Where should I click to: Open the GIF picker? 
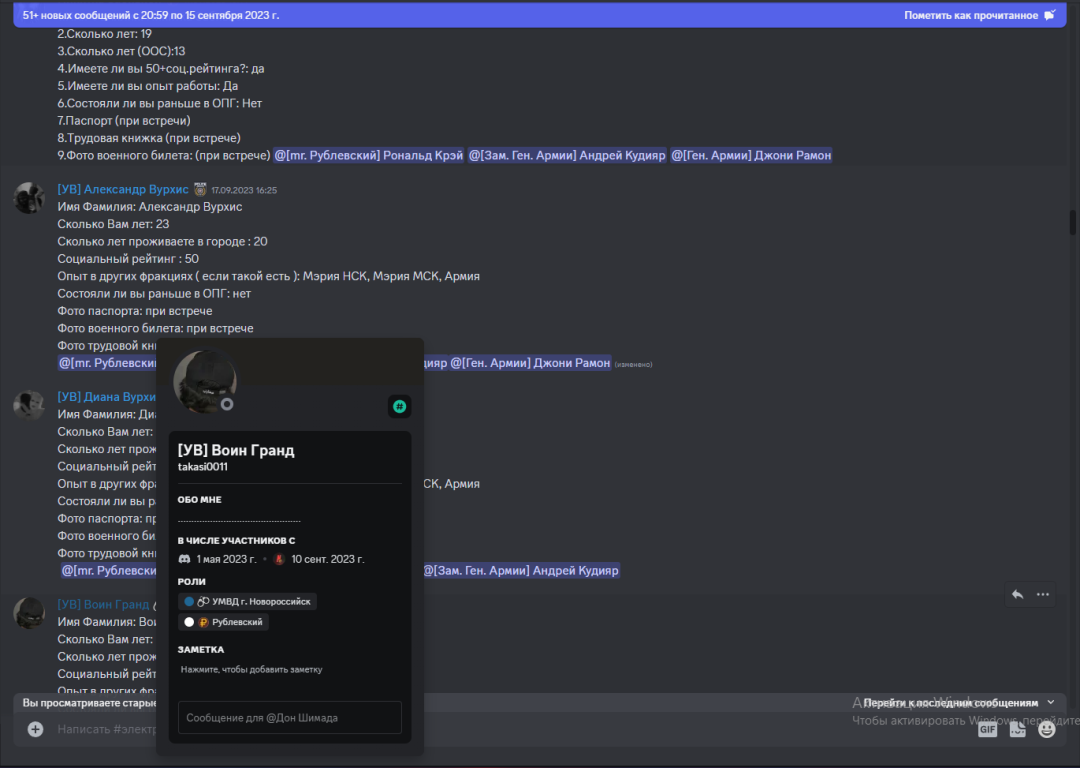pyautogui.click(x=987, y=729)
